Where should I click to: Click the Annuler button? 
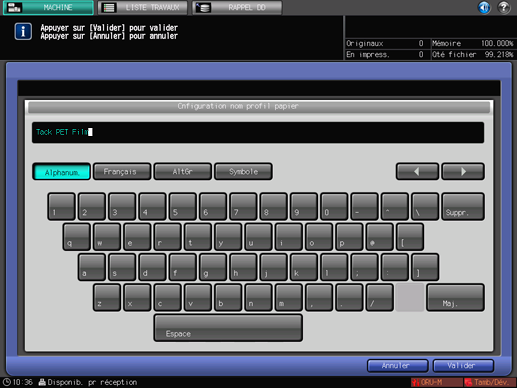398,366
